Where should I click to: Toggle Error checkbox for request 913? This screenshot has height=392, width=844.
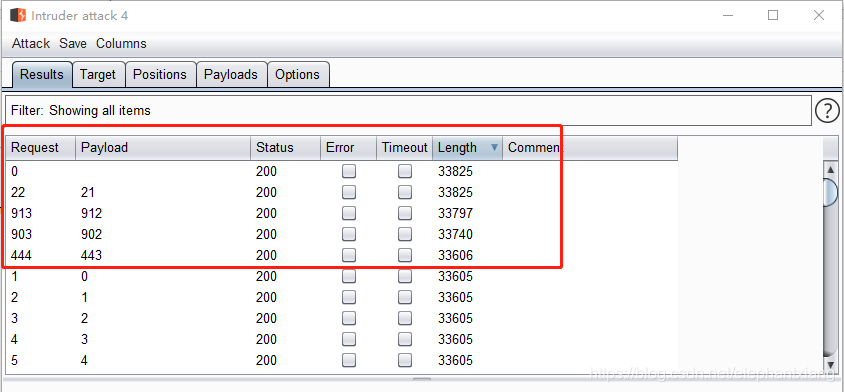pos(349,213)
